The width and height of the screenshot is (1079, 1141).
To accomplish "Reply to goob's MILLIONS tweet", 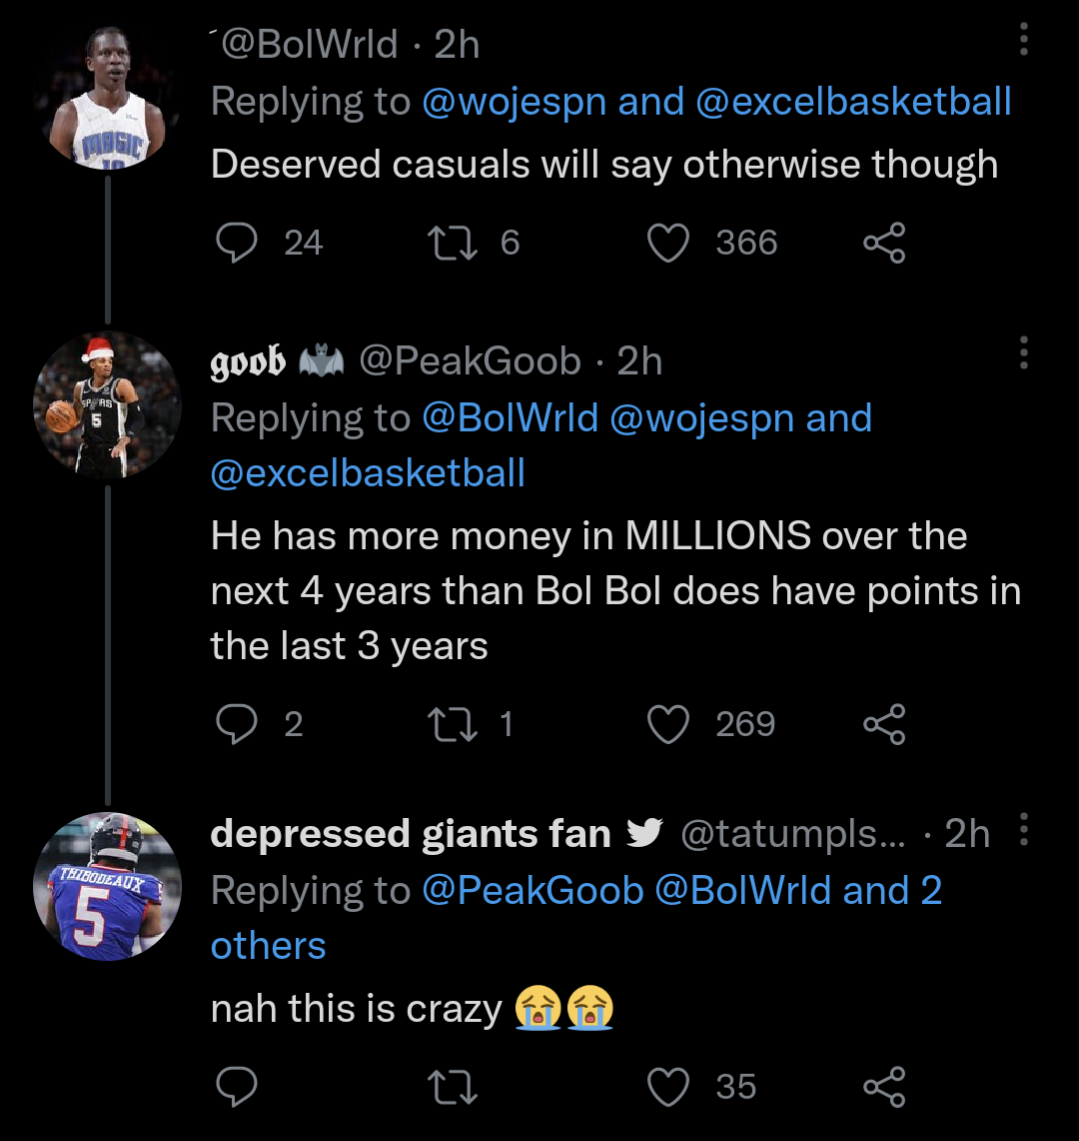I will coord(237,724).
